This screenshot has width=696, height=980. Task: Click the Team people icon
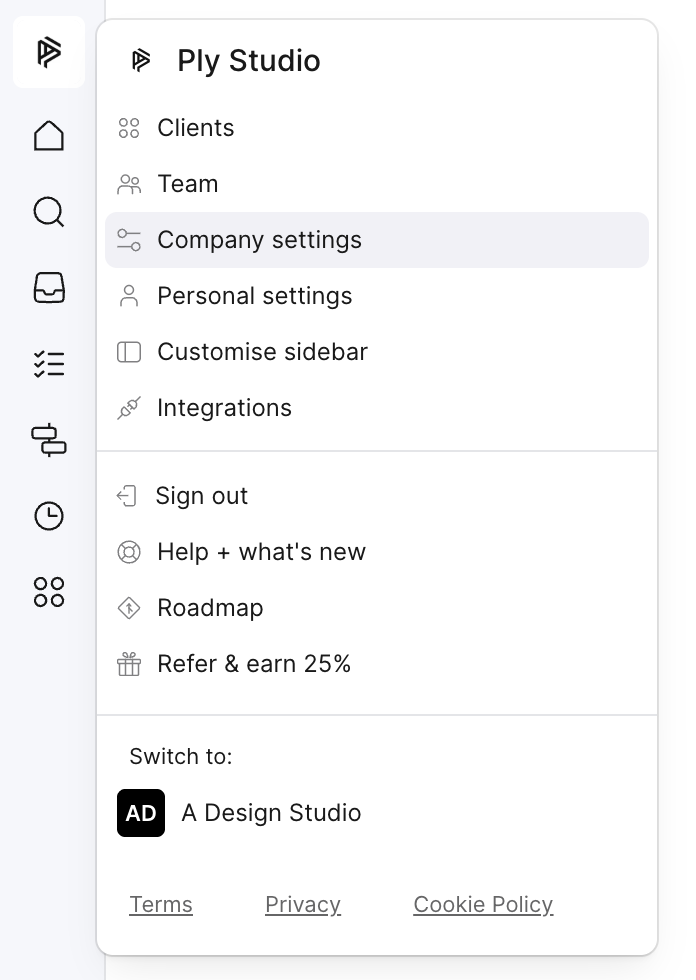129,184
